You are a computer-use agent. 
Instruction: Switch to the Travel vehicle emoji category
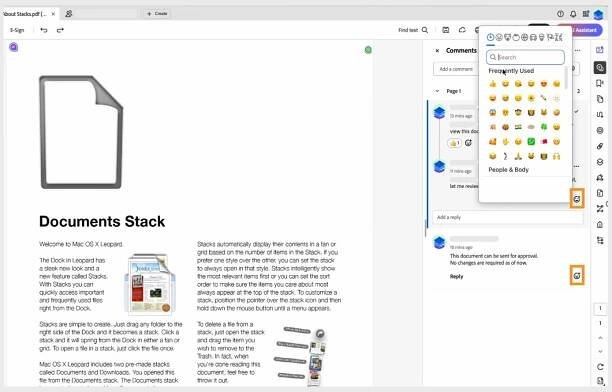point(533,37)
